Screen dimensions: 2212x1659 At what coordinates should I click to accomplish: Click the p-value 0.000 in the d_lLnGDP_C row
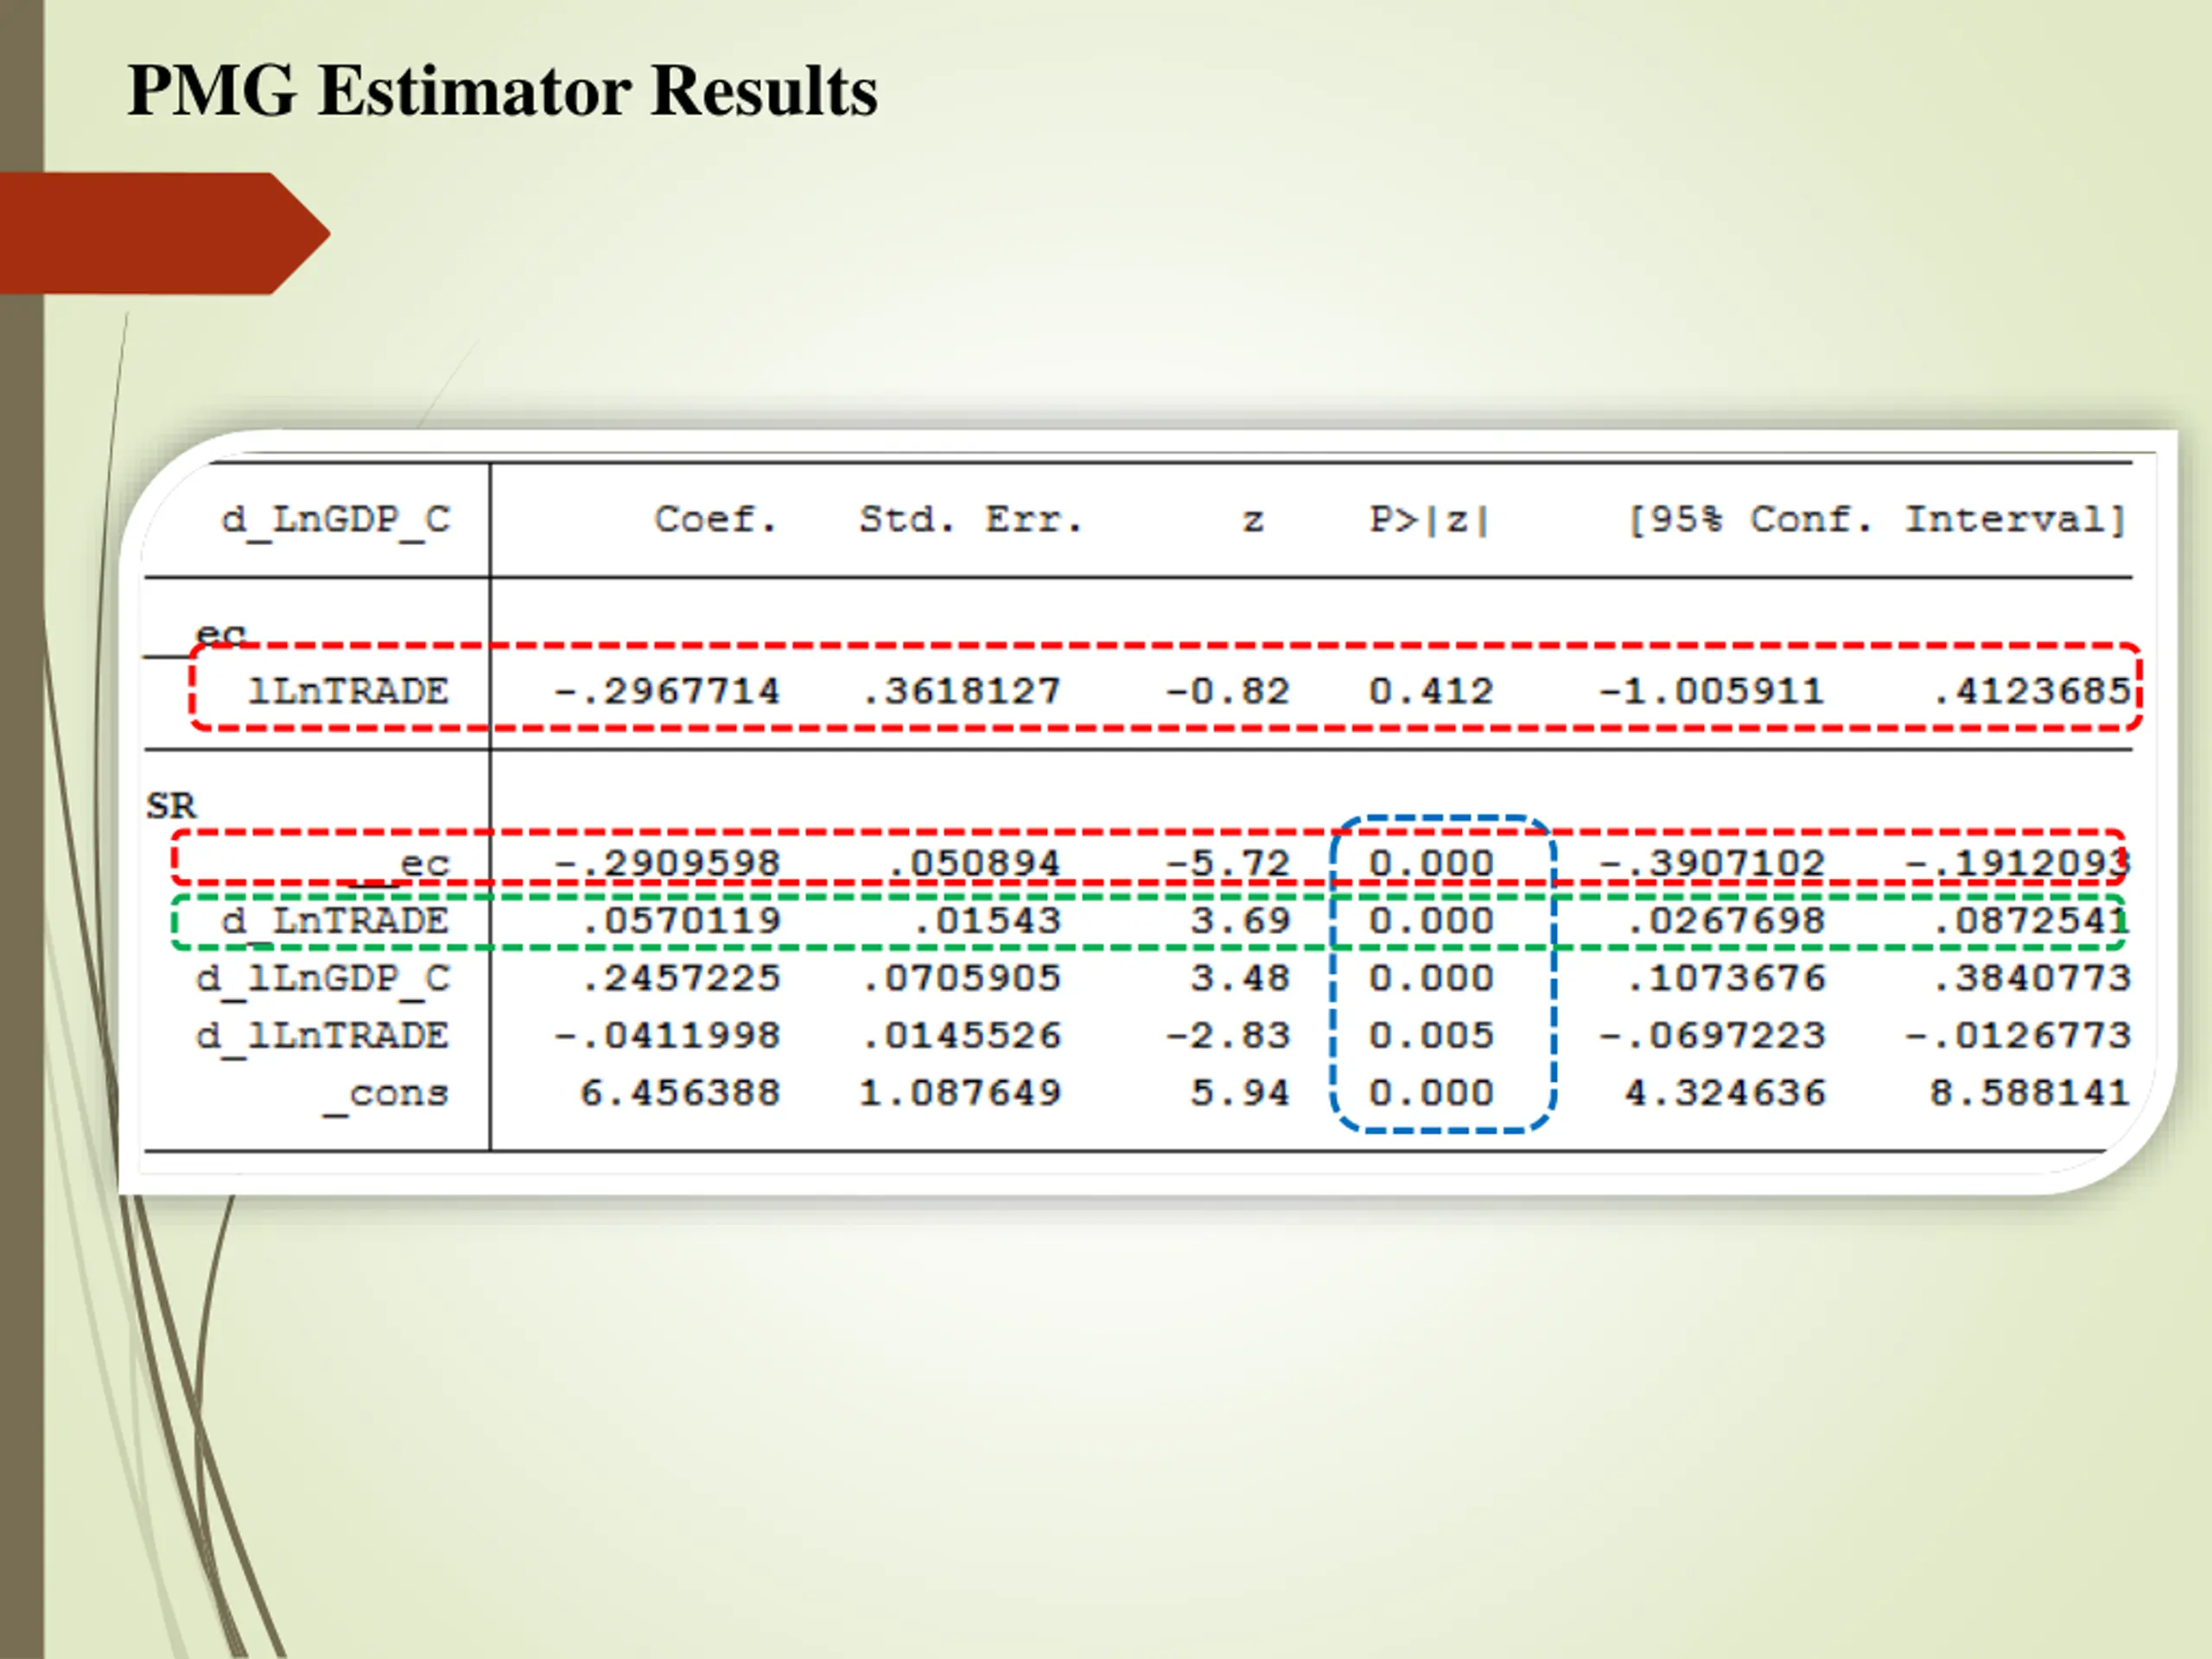(1431, 978)
